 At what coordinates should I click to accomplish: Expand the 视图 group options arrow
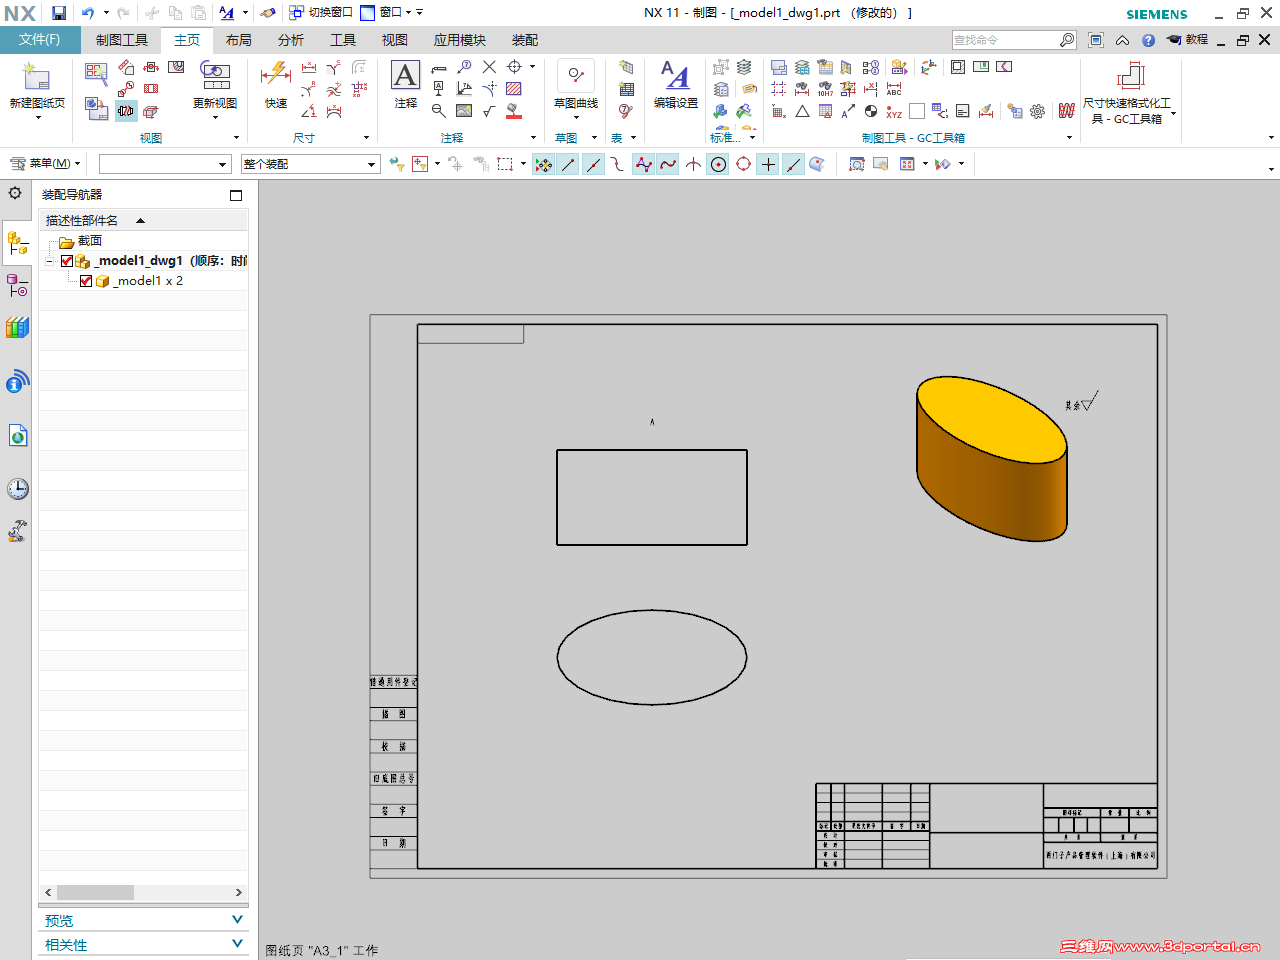(x=236, y=138)
